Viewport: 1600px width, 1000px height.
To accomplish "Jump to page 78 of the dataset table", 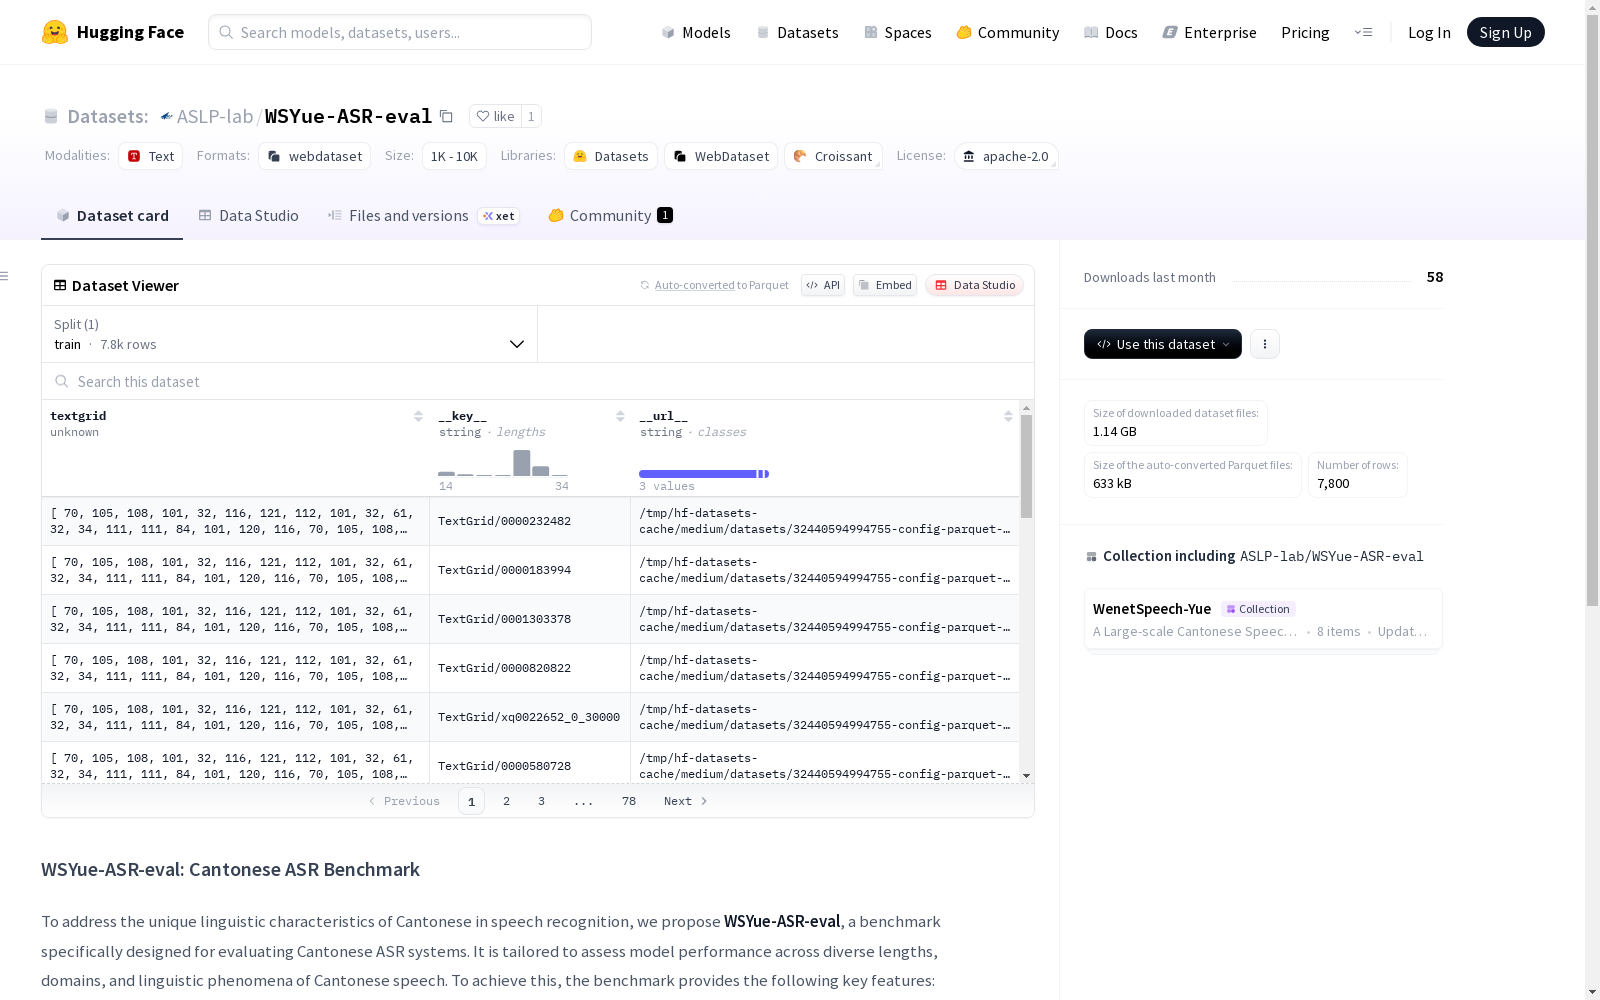I will (x=629, y=801).
